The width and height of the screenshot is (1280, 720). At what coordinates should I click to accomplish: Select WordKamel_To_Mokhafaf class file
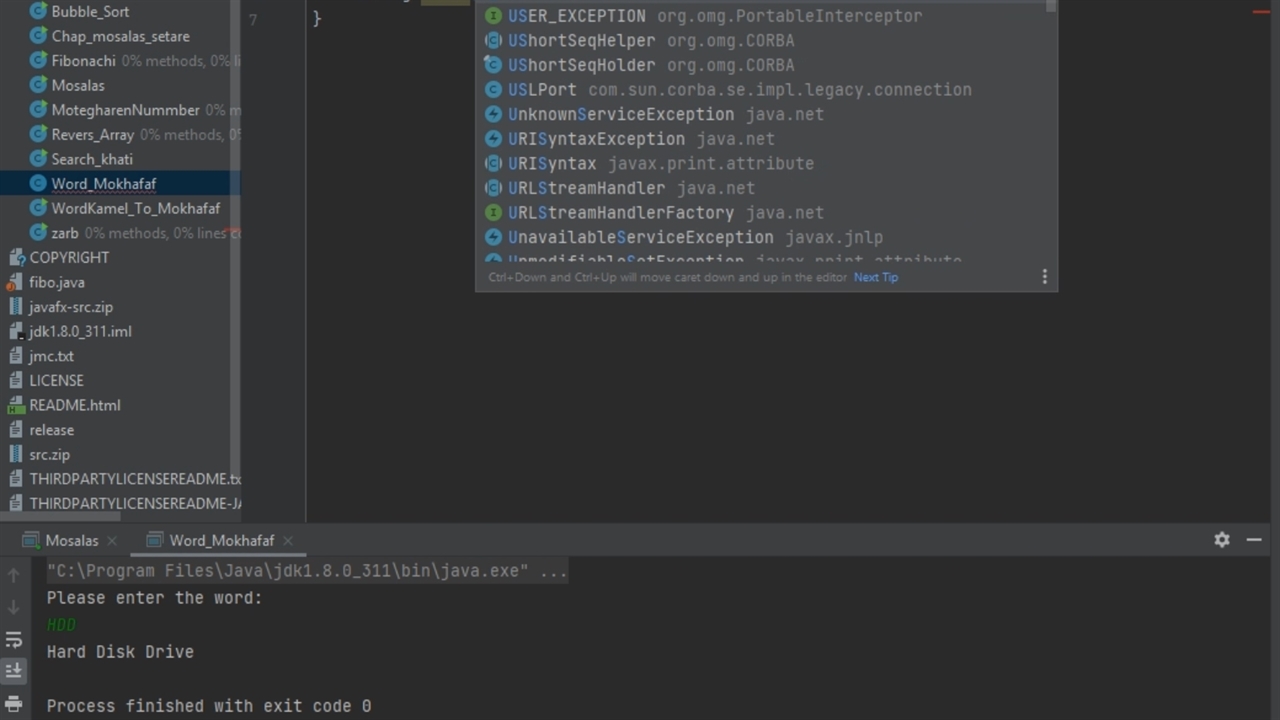[x=135, y=208]
